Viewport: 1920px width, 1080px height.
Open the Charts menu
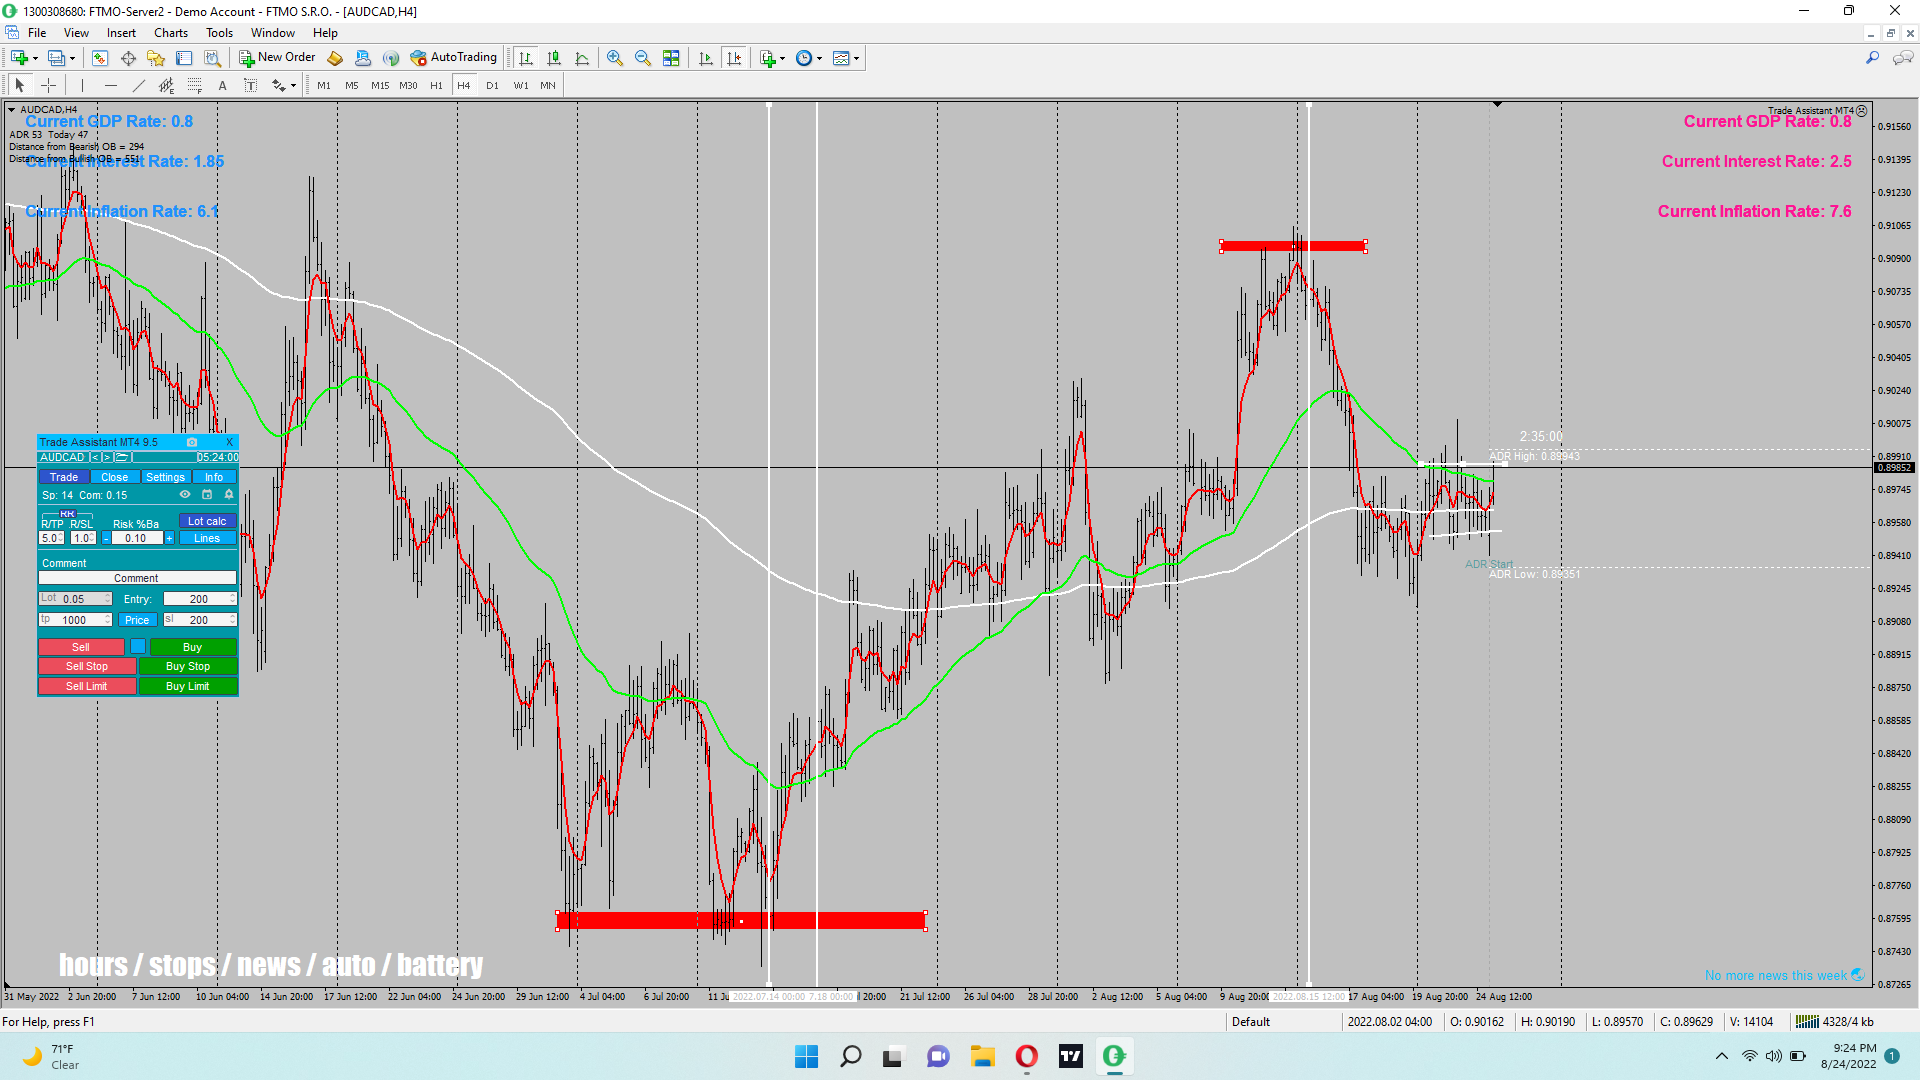171,33
